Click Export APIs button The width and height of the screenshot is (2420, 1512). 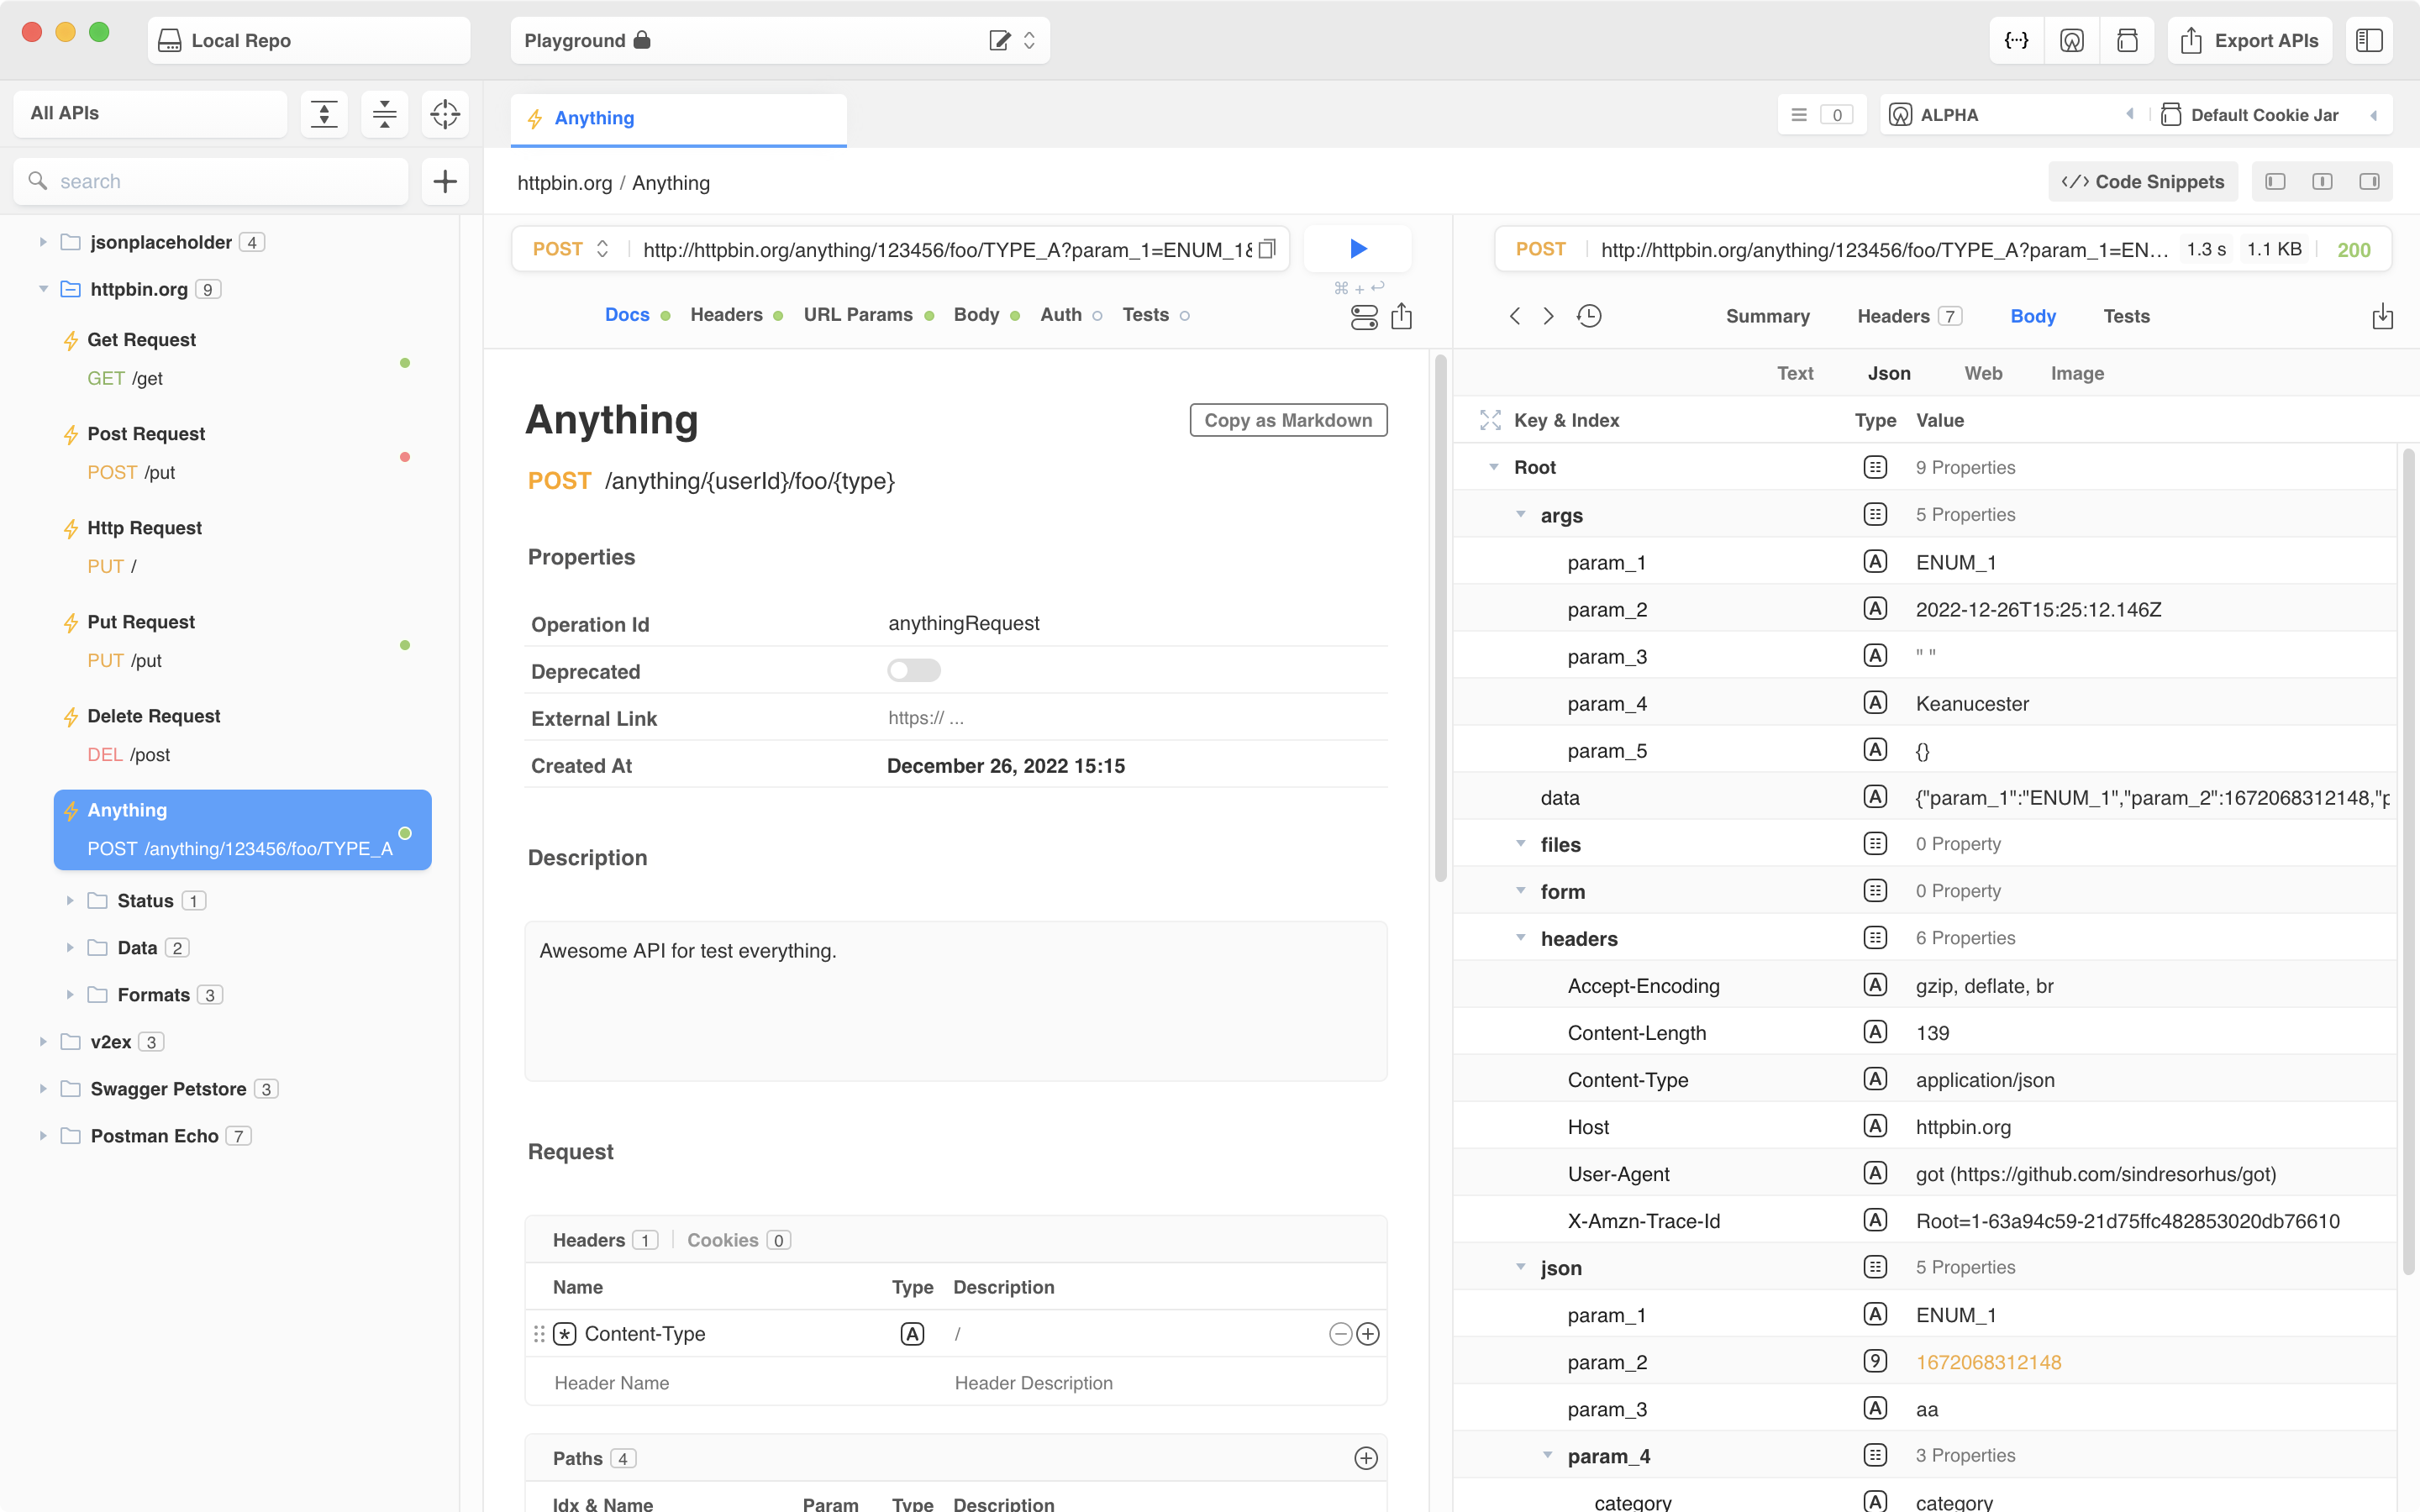click(2249, 40)
